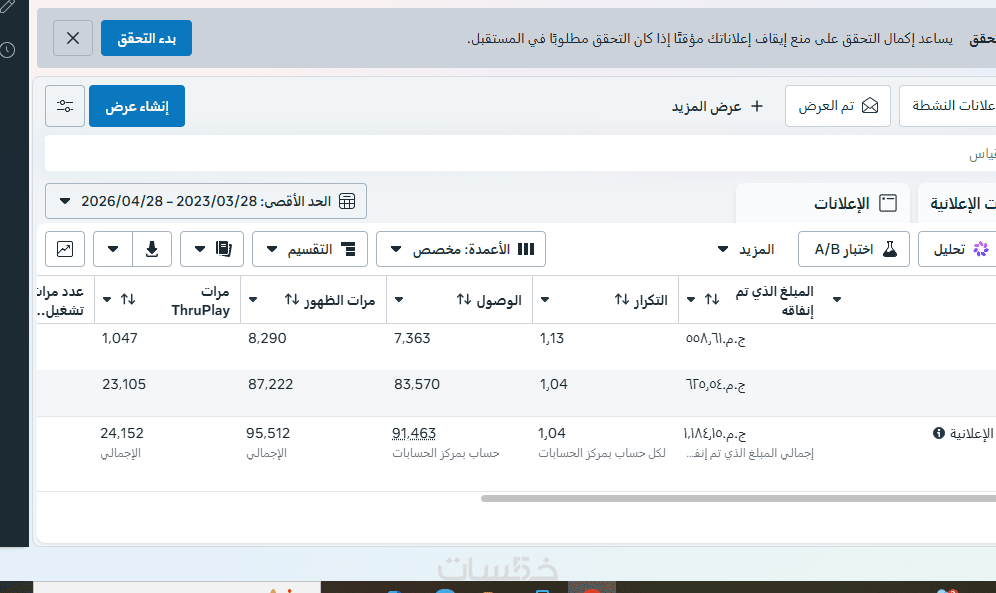This screenshot has height=593, width=996.
Task: Open the filter settings sliders icon
Action: tap(65, 106)
